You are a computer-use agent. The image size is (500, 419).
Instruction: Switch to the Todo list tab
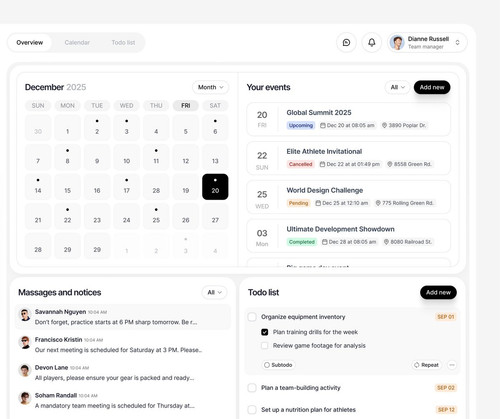pos(123,43)
